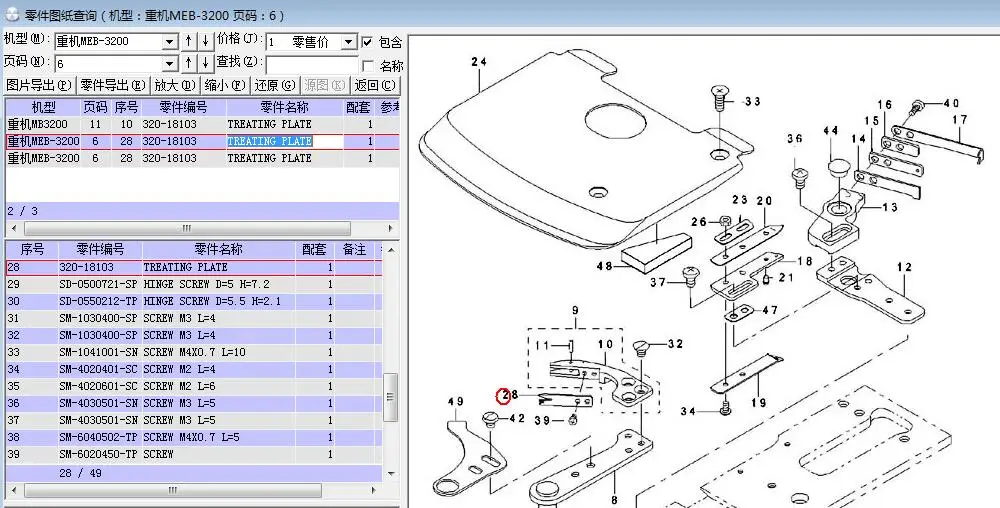1000x508 pixels.
Task: Toggle the 包含 checkbox
Action: click(x=367, y=42)
